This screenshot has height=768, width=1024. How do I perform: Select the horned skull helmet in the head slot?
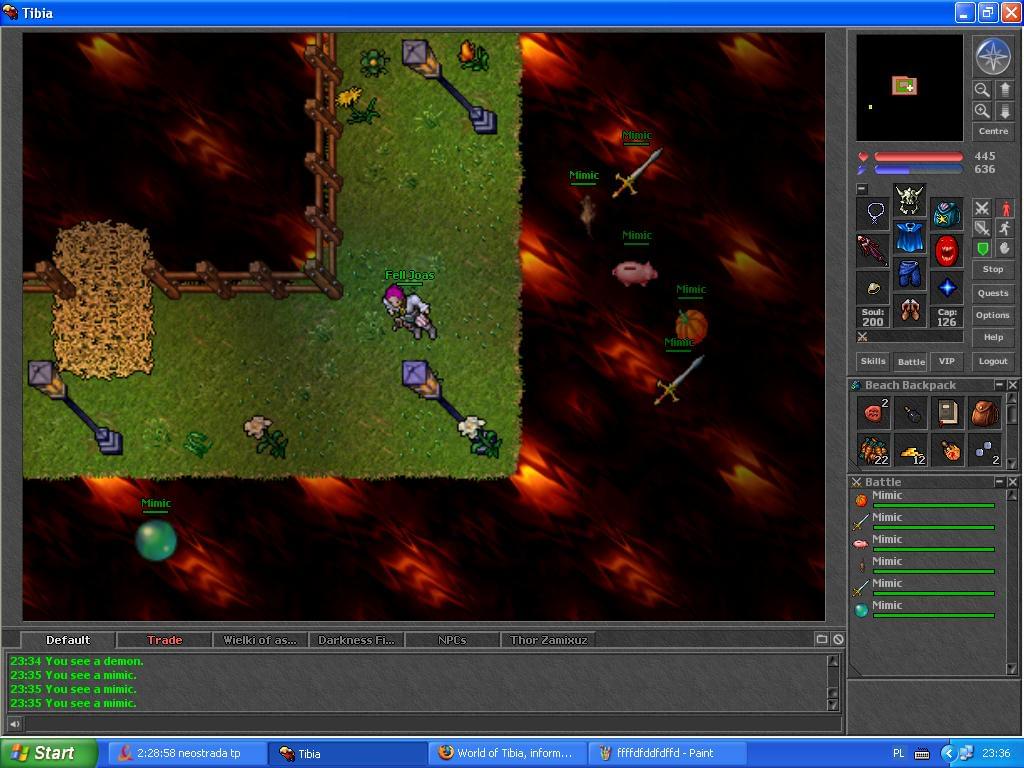pos(909,200)
